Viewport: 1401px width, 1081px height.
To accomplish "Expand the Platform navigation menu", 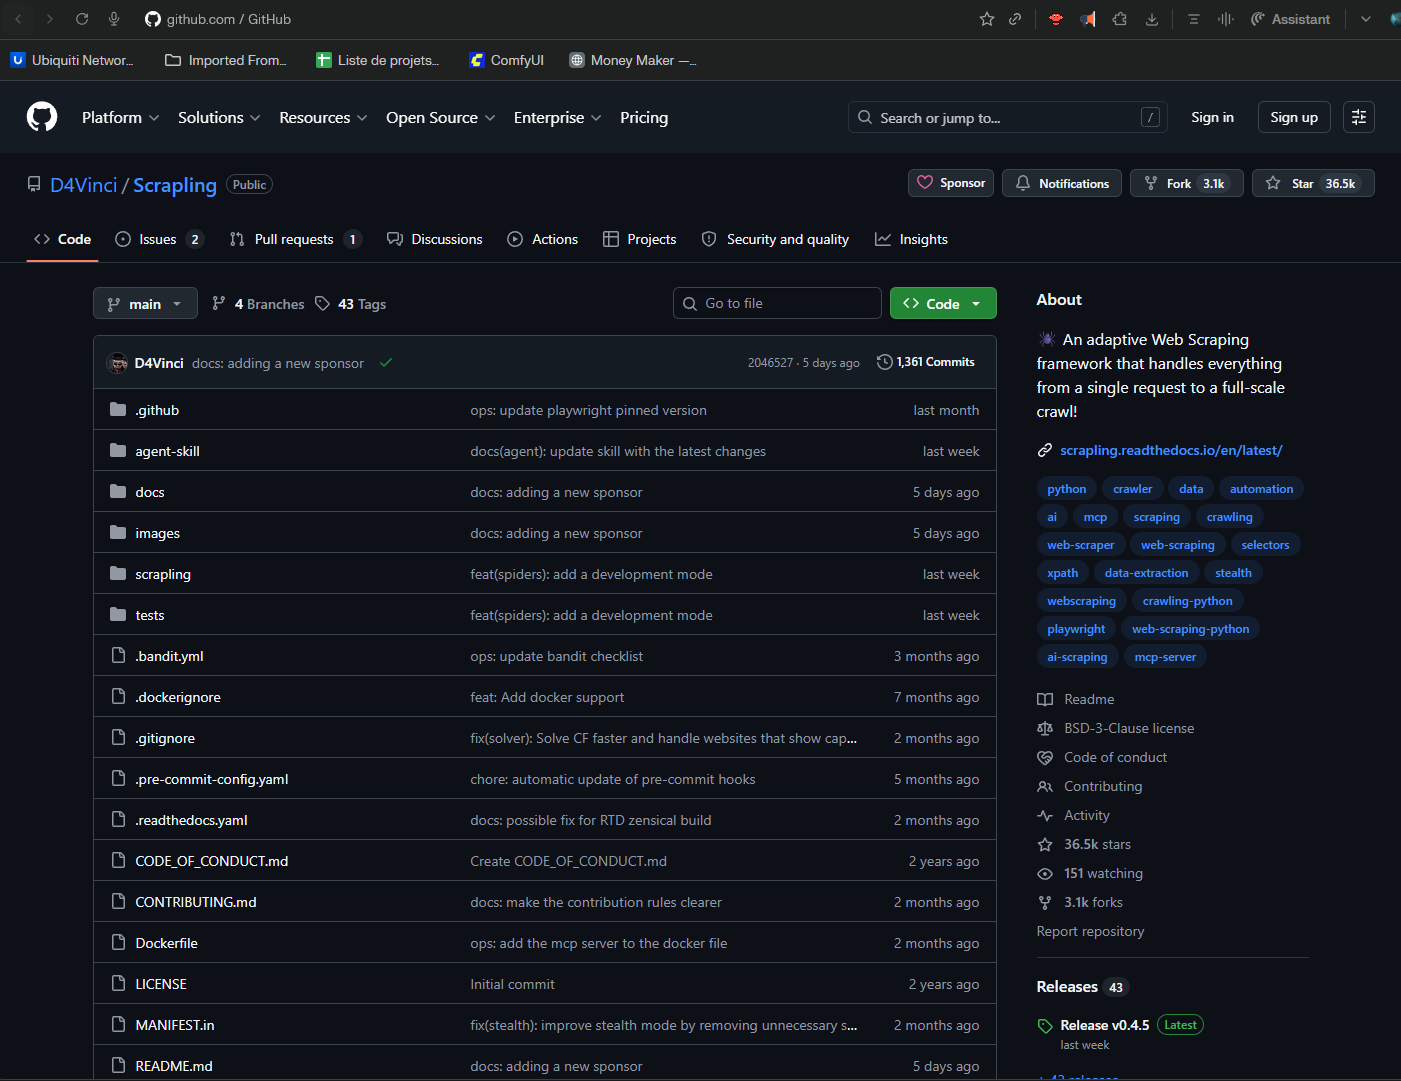I will [120, 117].
